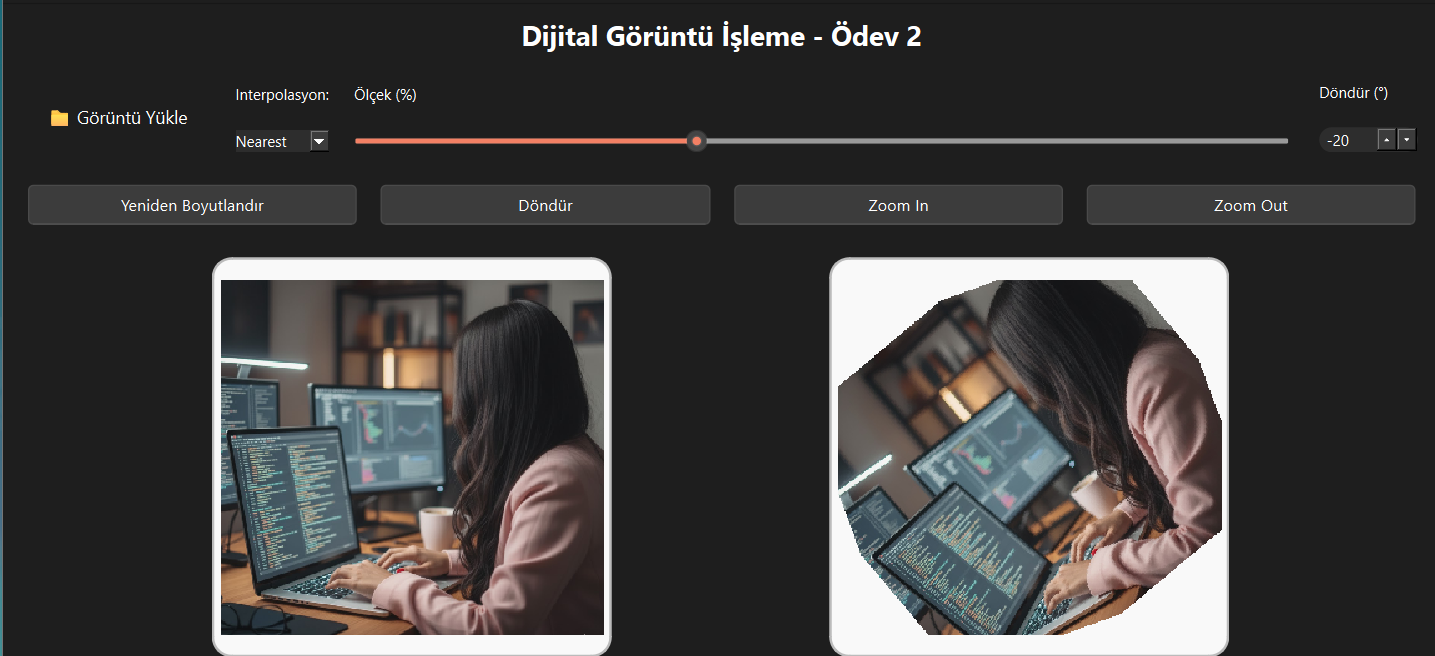1435x656 pixels.
Task: Click the Zoom In button
Action: 898,205
